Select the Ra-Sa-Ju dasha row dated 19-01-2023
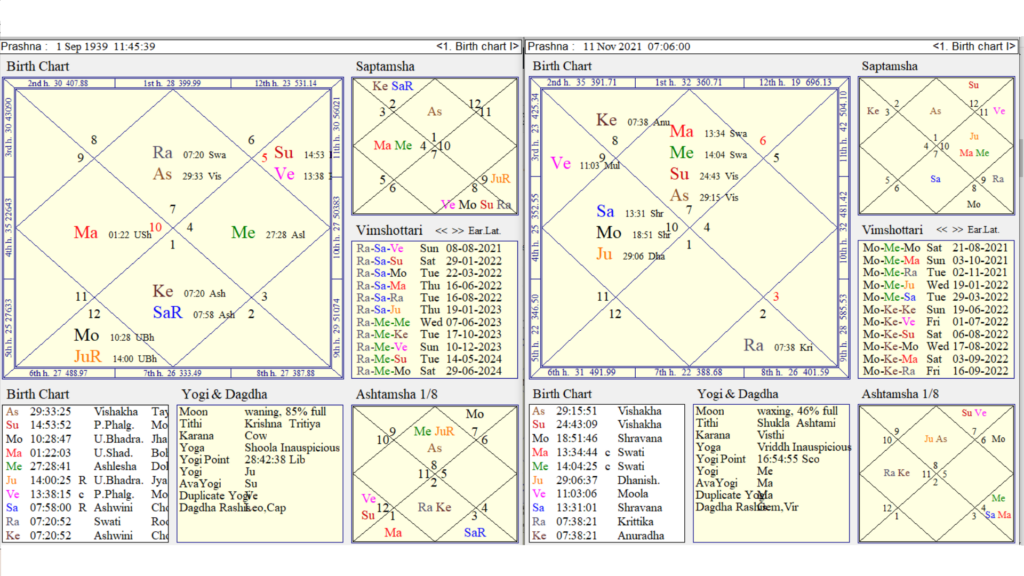 point(429,310)
